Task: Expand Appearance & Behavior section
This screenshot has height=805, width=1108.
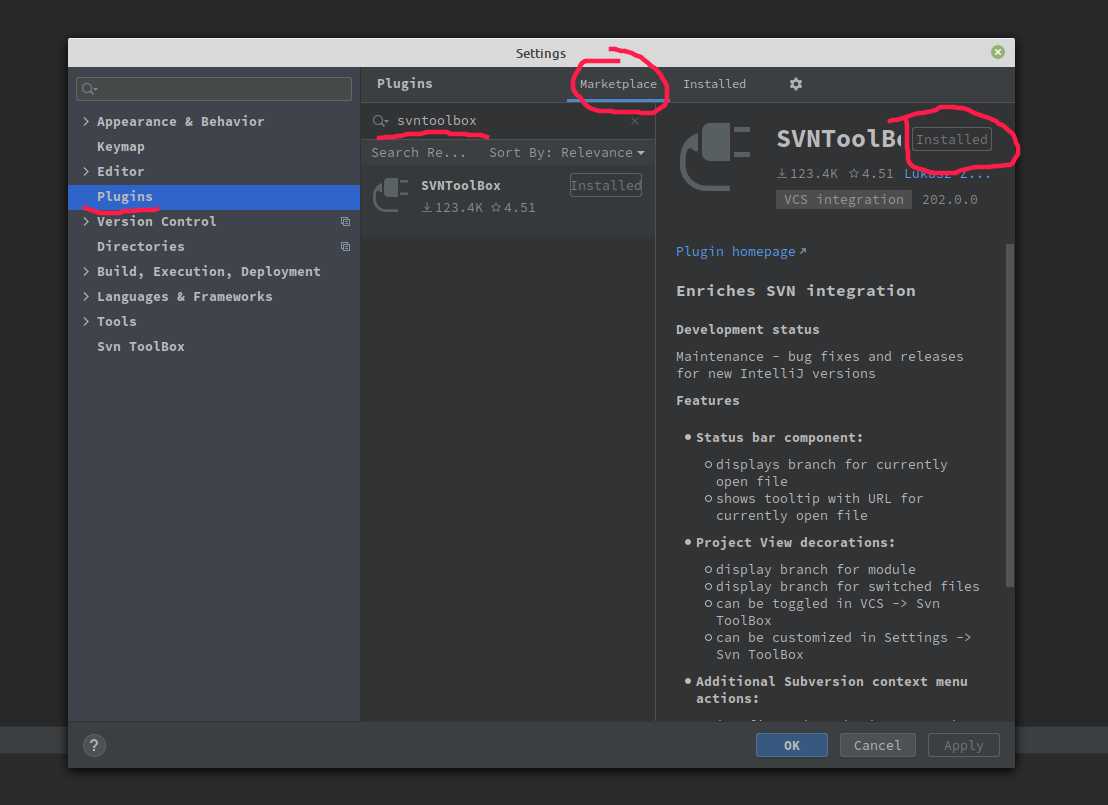Action: pos(86,122)
